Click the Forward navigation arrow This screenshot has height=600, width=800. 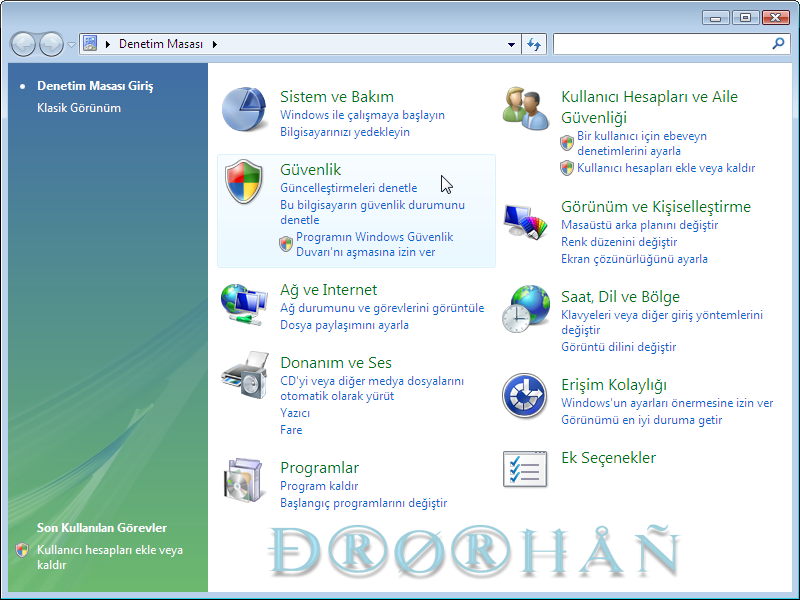tap(52, 44)
